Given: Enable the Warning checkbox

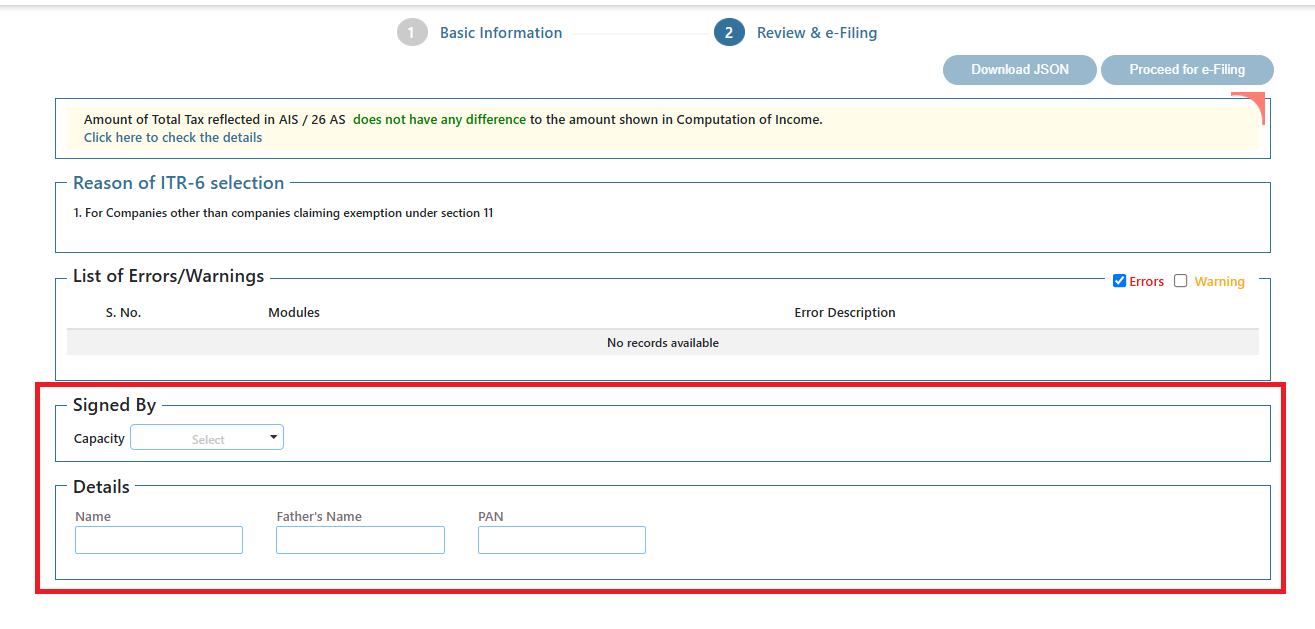Looking at the screenshot, I should click(x=1181, y=281).
